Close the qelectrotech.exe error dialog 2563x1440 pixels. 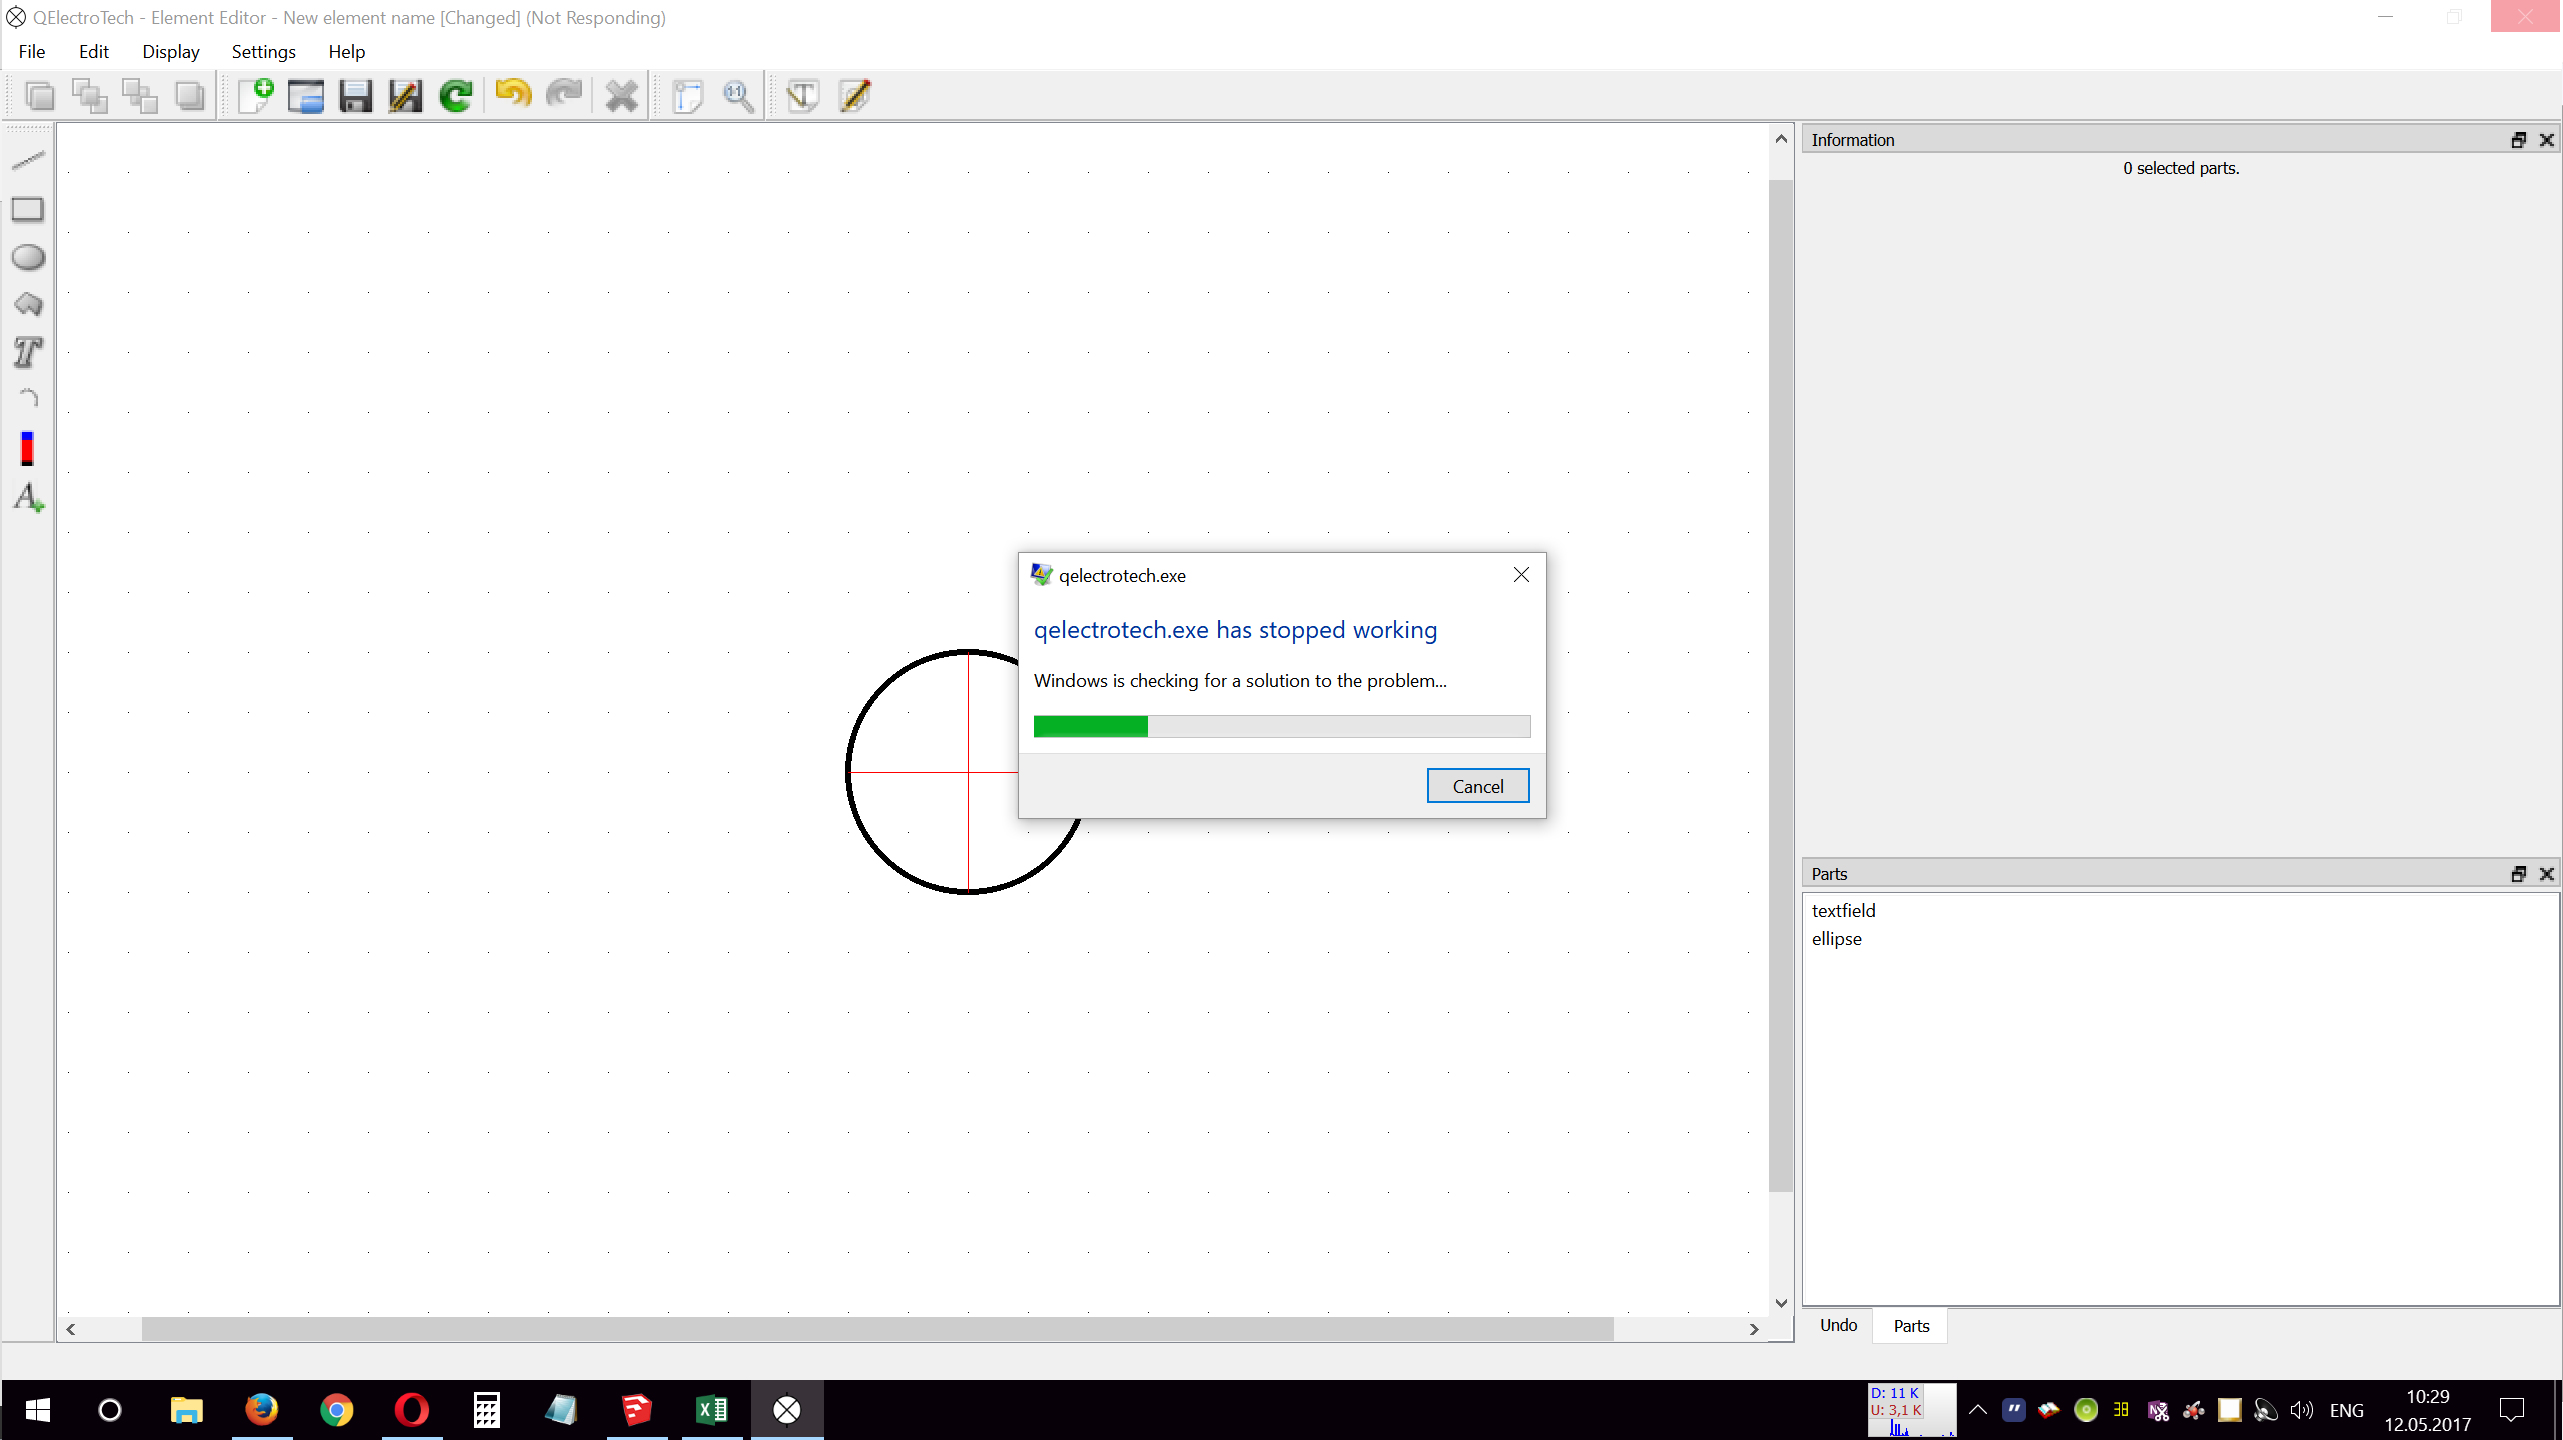(1521, 575)
